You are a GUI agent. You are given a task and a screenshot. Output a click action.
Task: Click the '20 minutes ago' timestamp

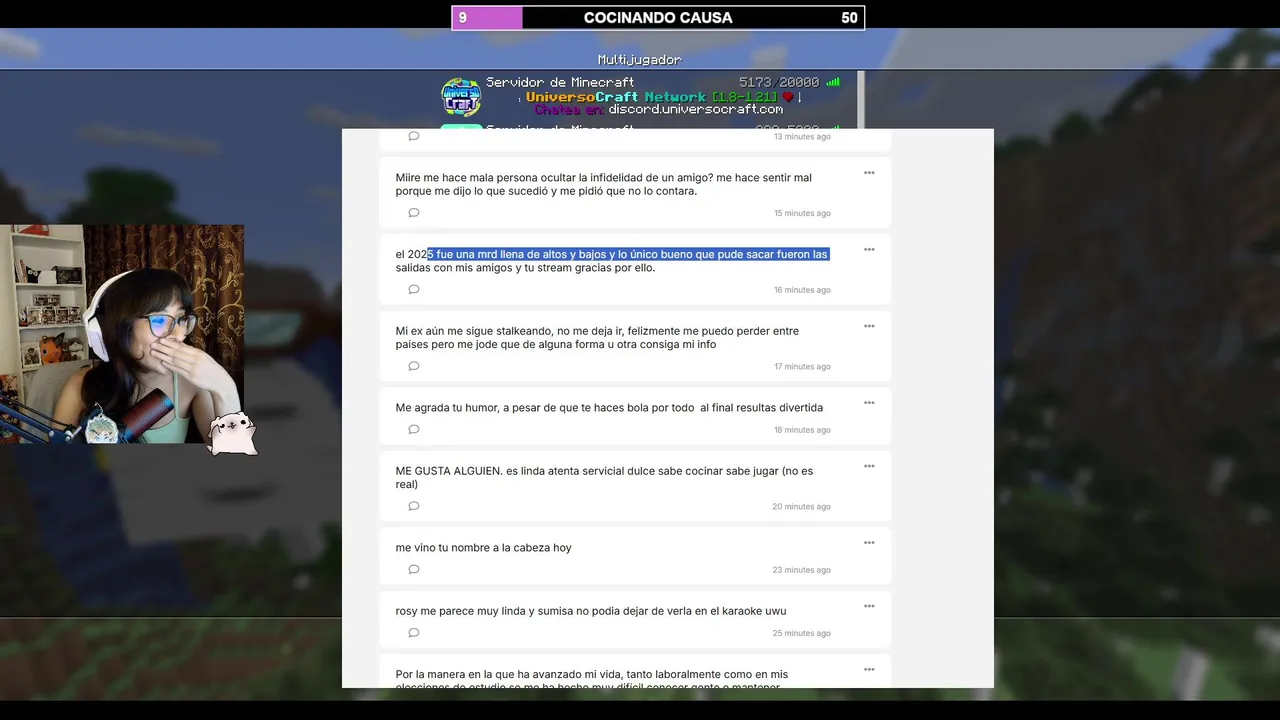click(802, 507)
